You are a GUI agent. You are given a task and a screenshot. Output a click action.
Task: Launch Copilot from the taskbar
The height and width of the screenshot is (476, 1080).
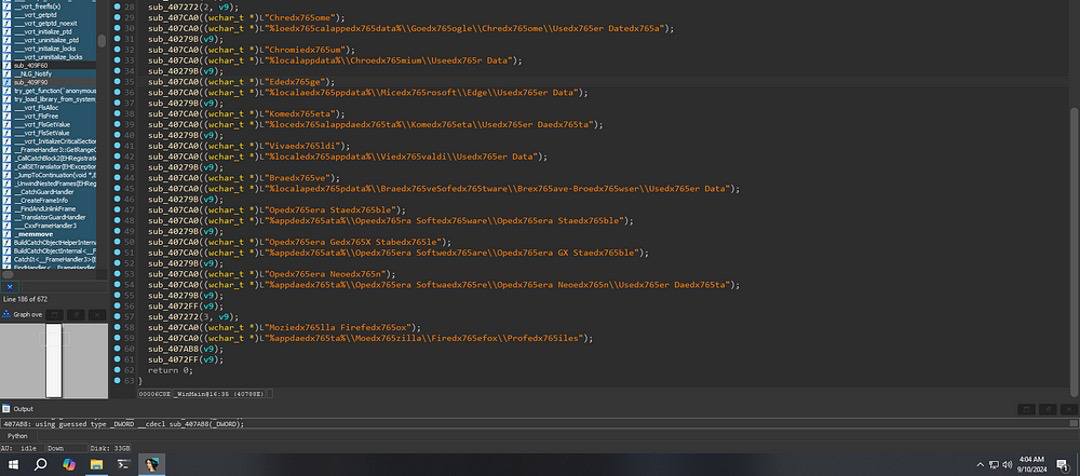point(69,464)
